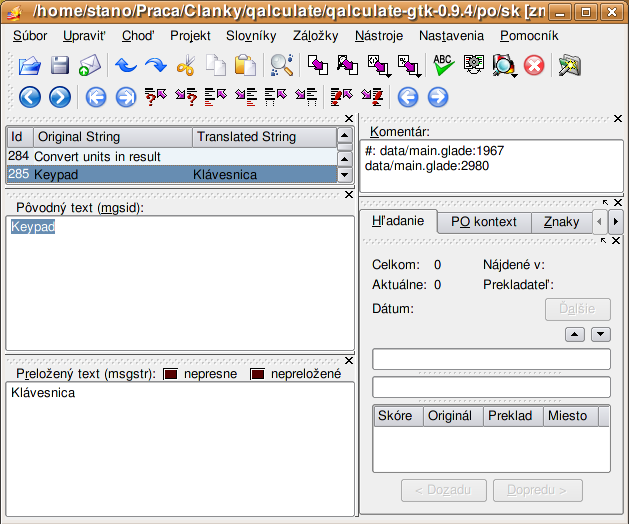This screenshot has width=629, height=524.
Task: Toggle the 'nepreložené' untranslated status indicator
Action: (x=258, y=374)
